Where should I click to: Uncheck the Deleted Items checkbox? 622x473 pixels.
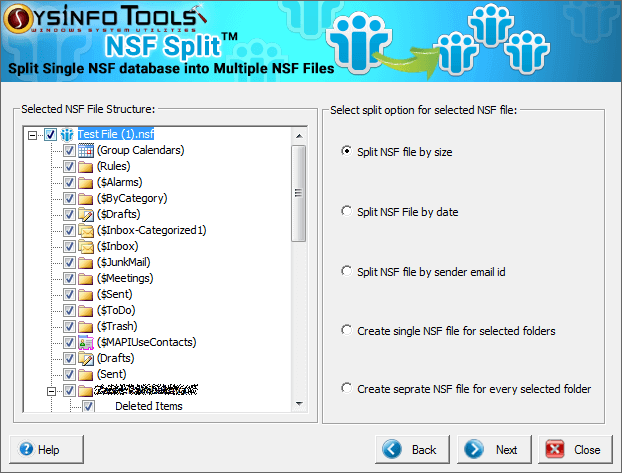coord(88,406)
